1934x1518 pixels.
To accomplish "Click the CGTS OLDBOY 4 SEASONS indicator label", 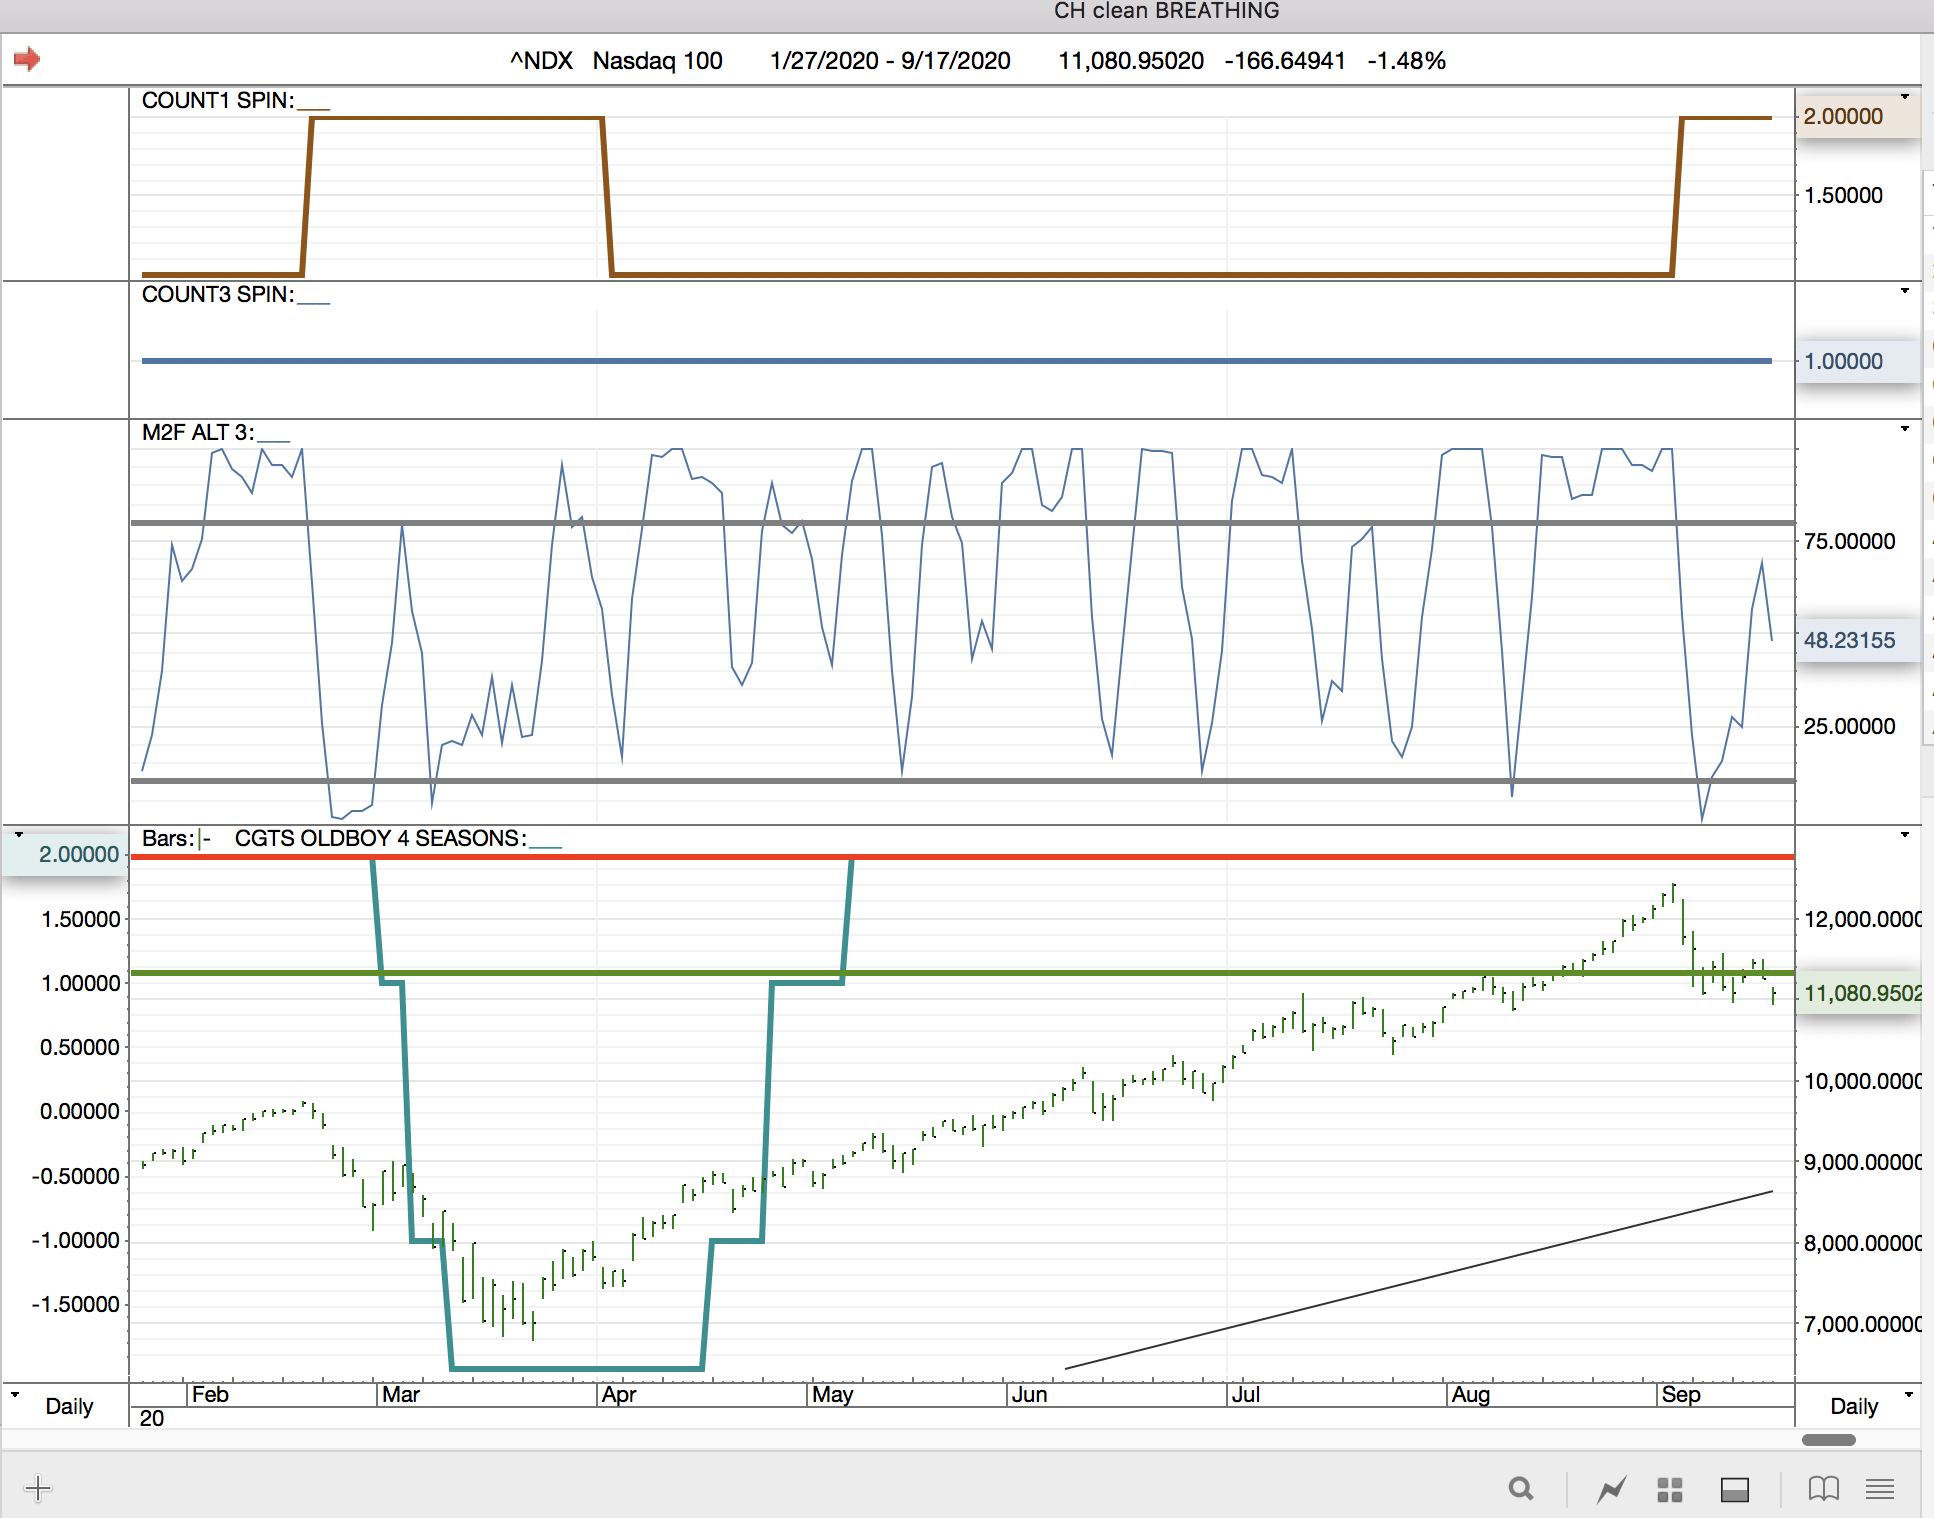I will [380, 838].
